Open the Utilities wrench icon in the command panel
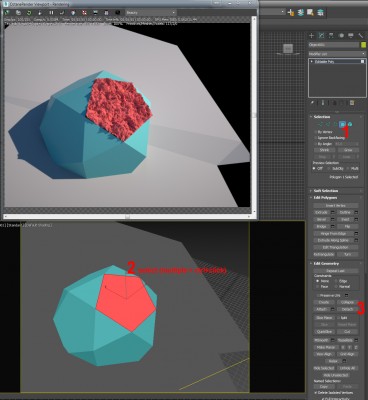The width and height of the screenshot is (368, 400). (x=361, y=36)
